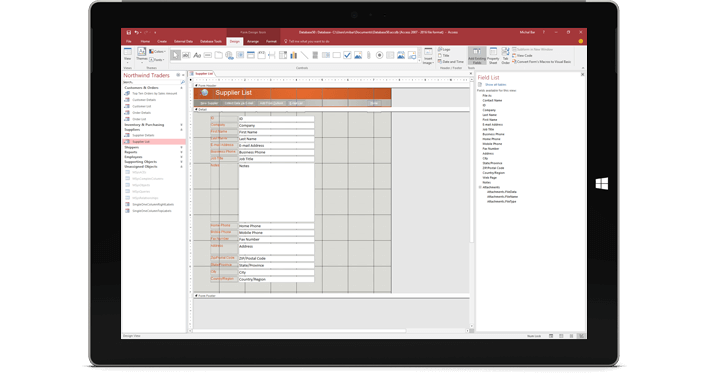The height and width of the screenshot is (374, 713).
Task: Open the File tab
Action: point(129,41)
